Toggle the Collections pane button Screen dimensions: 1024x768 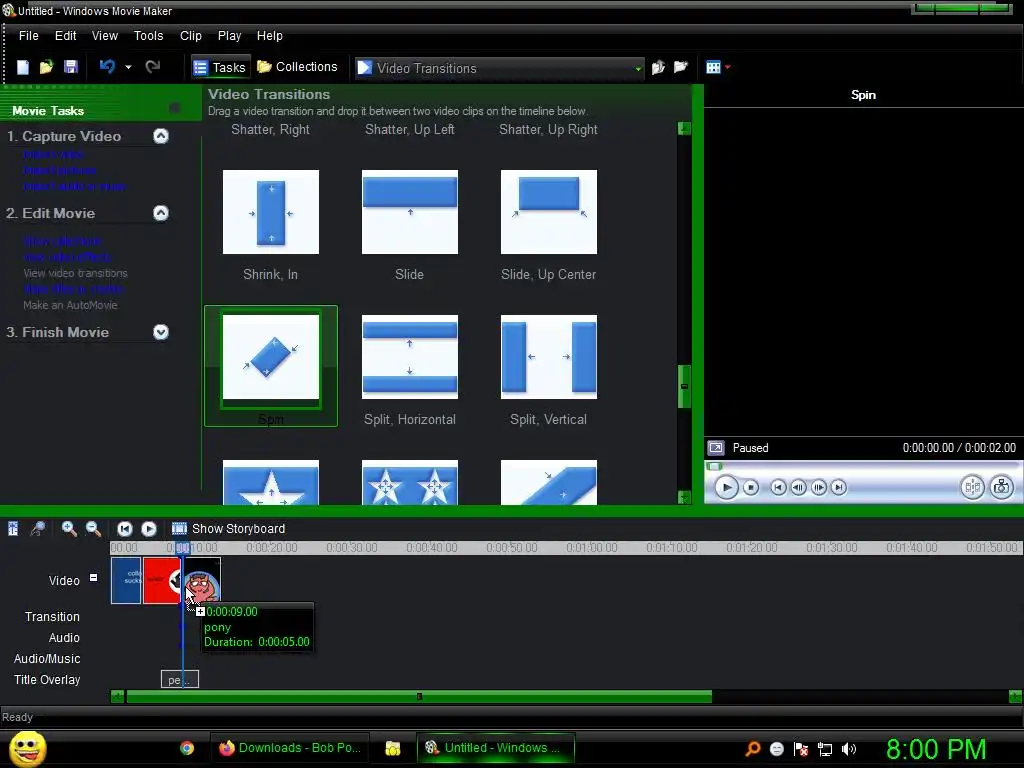(297, 67)
